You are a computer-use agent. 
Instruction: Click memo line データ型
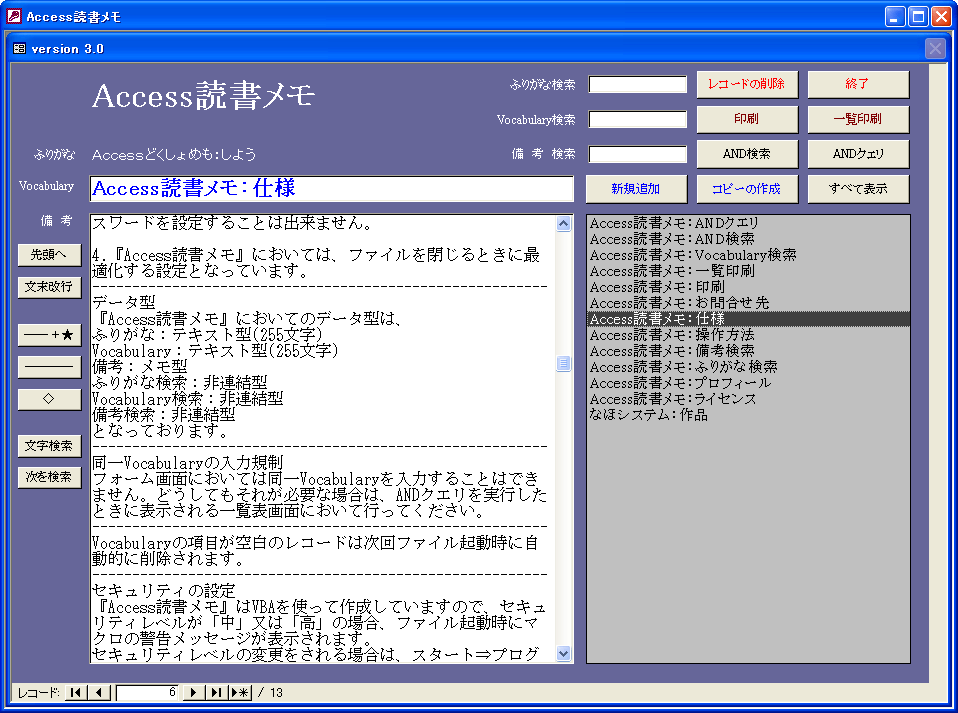coord(123,302)
